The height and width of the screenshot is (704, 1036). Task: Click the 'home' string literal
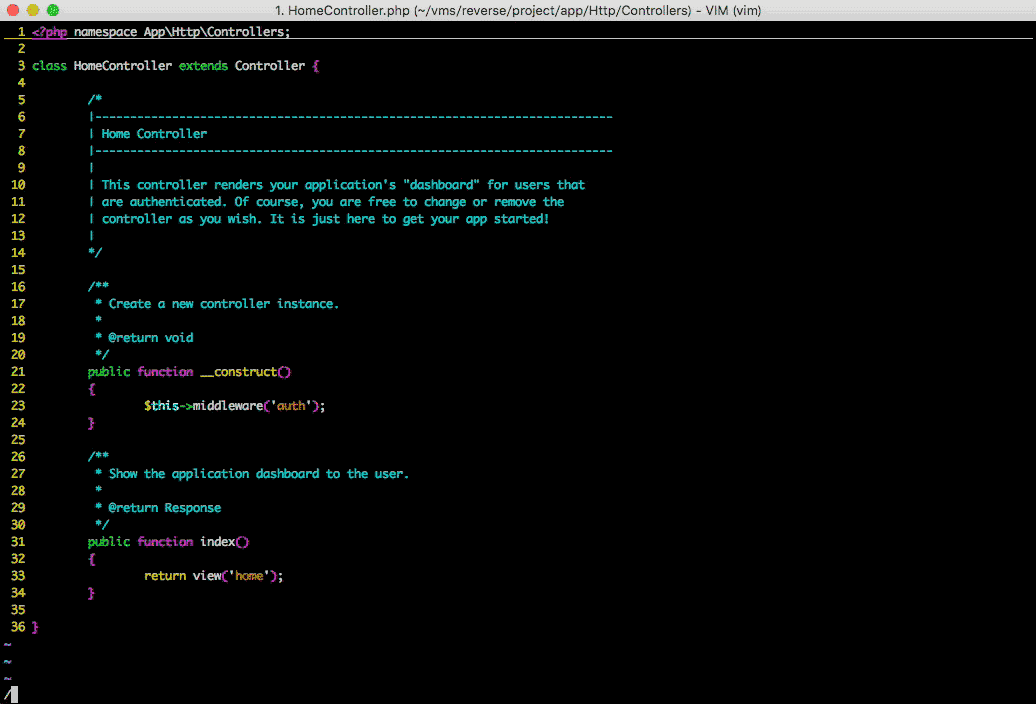[249, 576]
